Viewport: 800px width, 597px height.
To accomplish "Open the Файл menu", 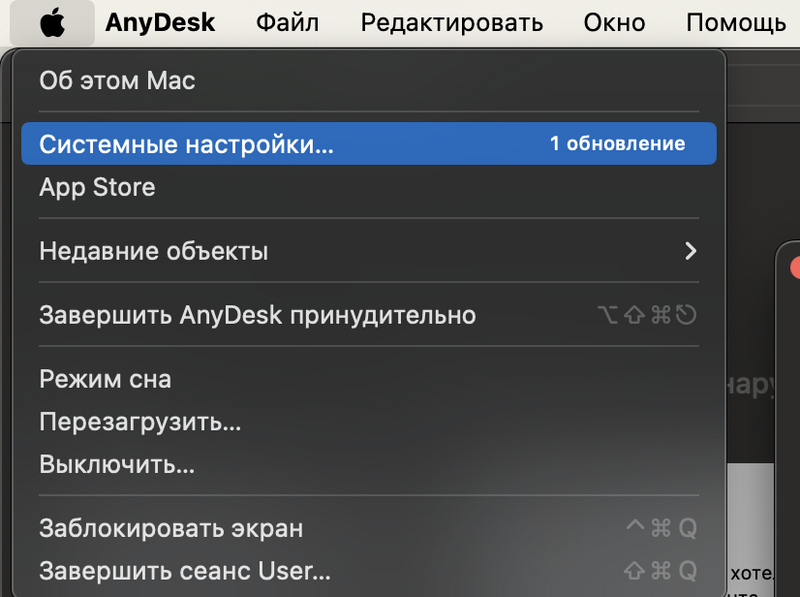I will point(288,22).
